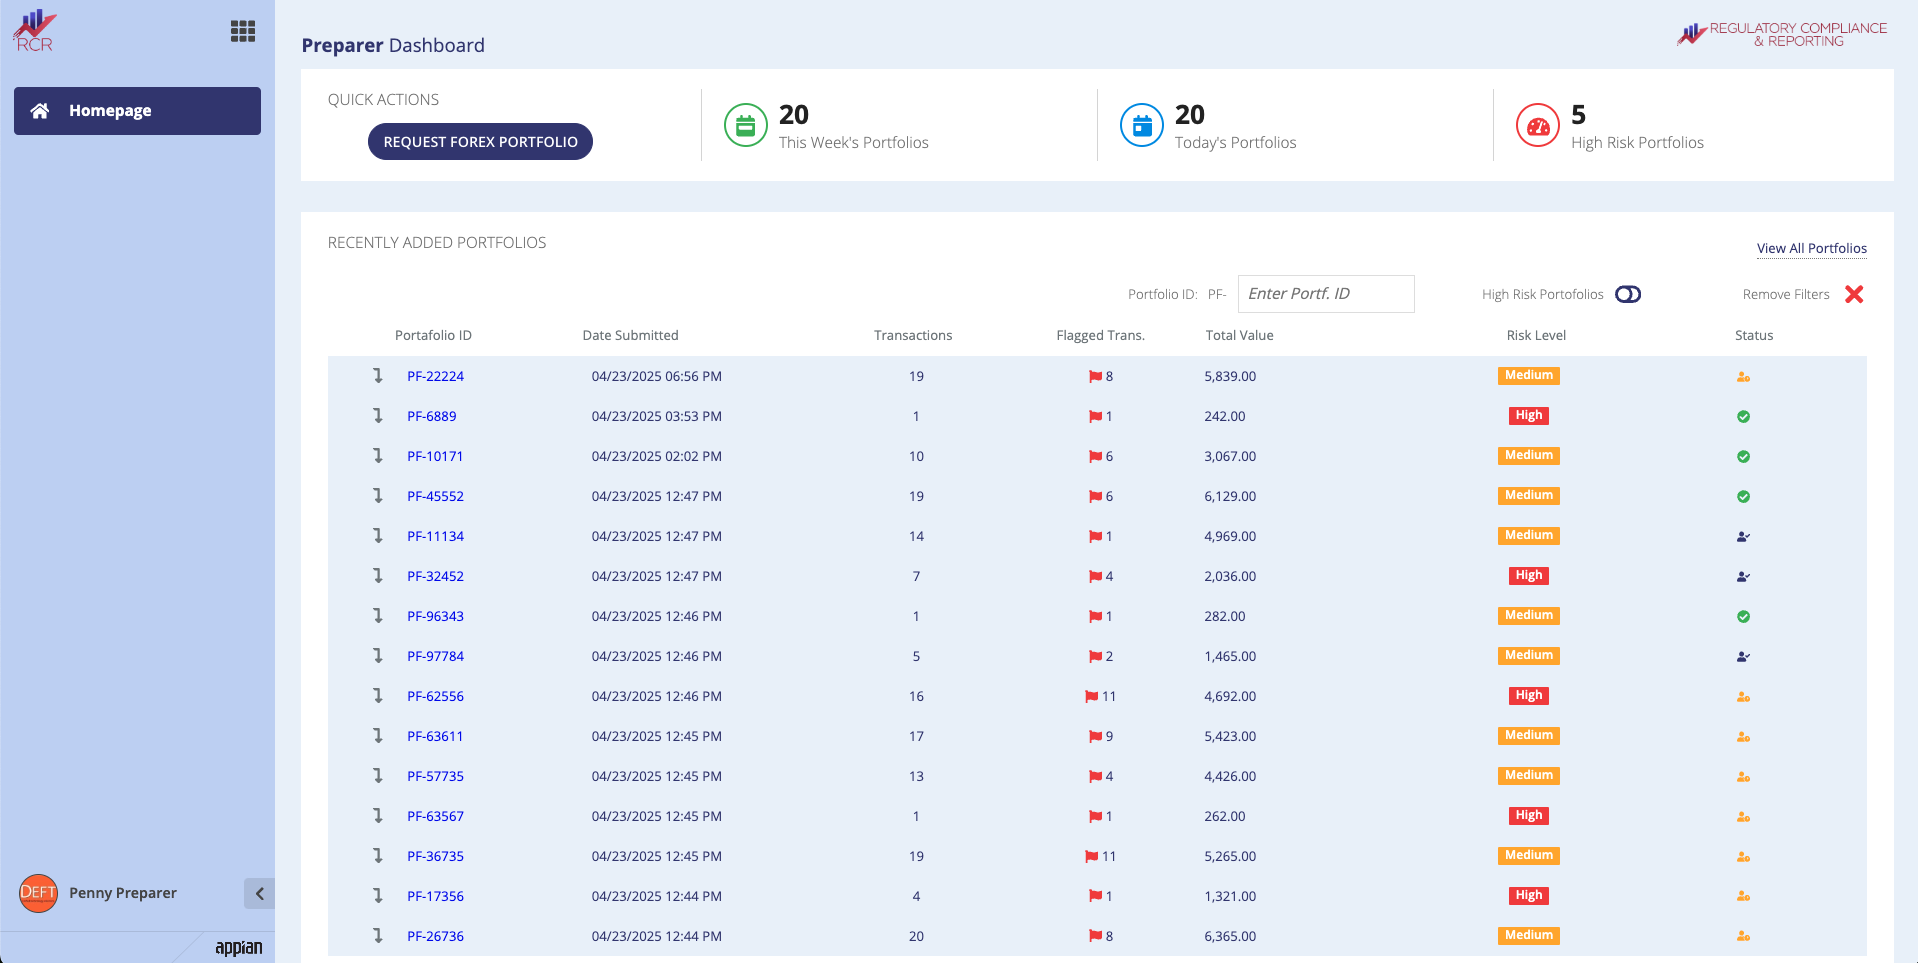Click the Flagged Trans. column header
Image resolution: width=1918 pixels, height=963 pixels.
[x=1100, y=336]
